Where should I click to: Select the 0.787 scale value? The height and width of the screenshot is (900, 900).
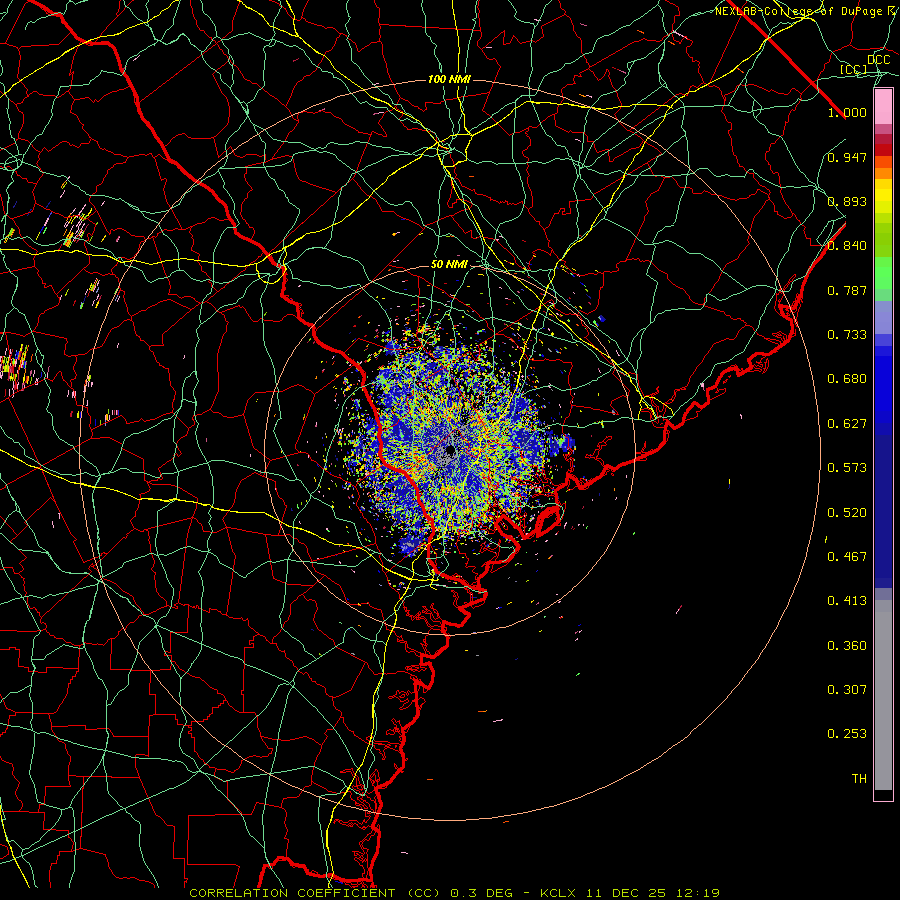pos(847,290)
